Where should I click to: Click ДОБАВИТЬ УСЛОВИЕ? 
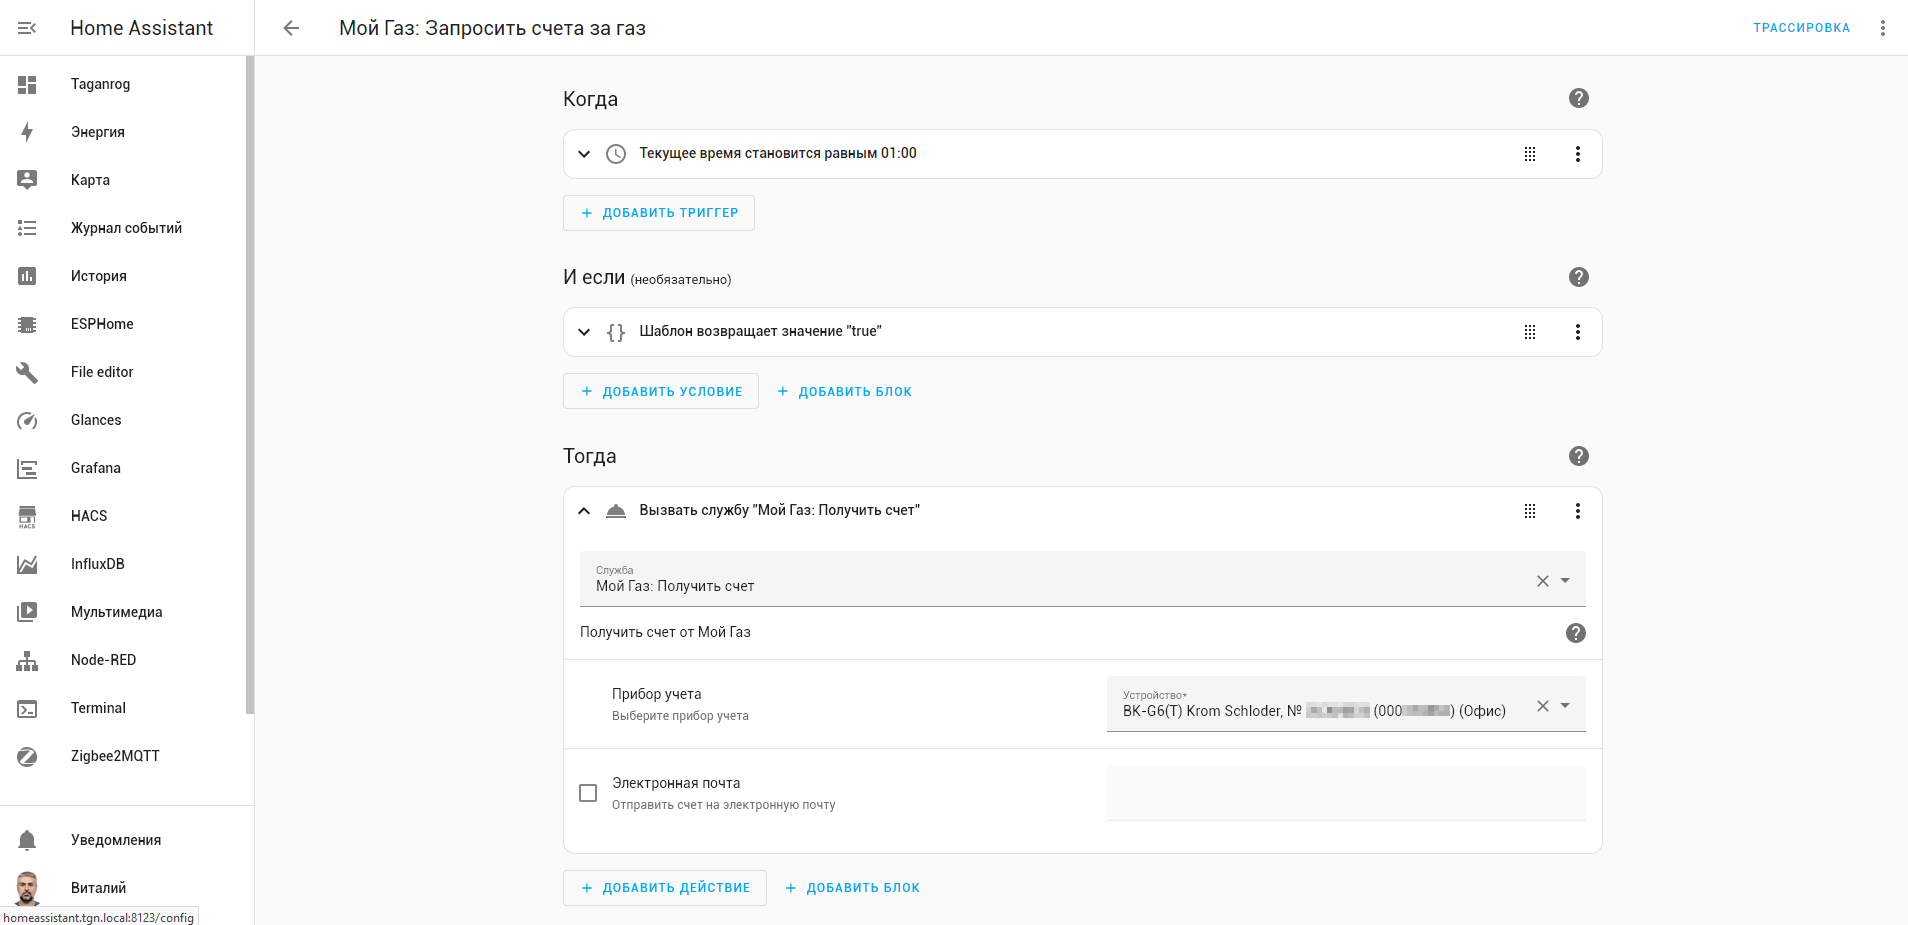point(661,391)
